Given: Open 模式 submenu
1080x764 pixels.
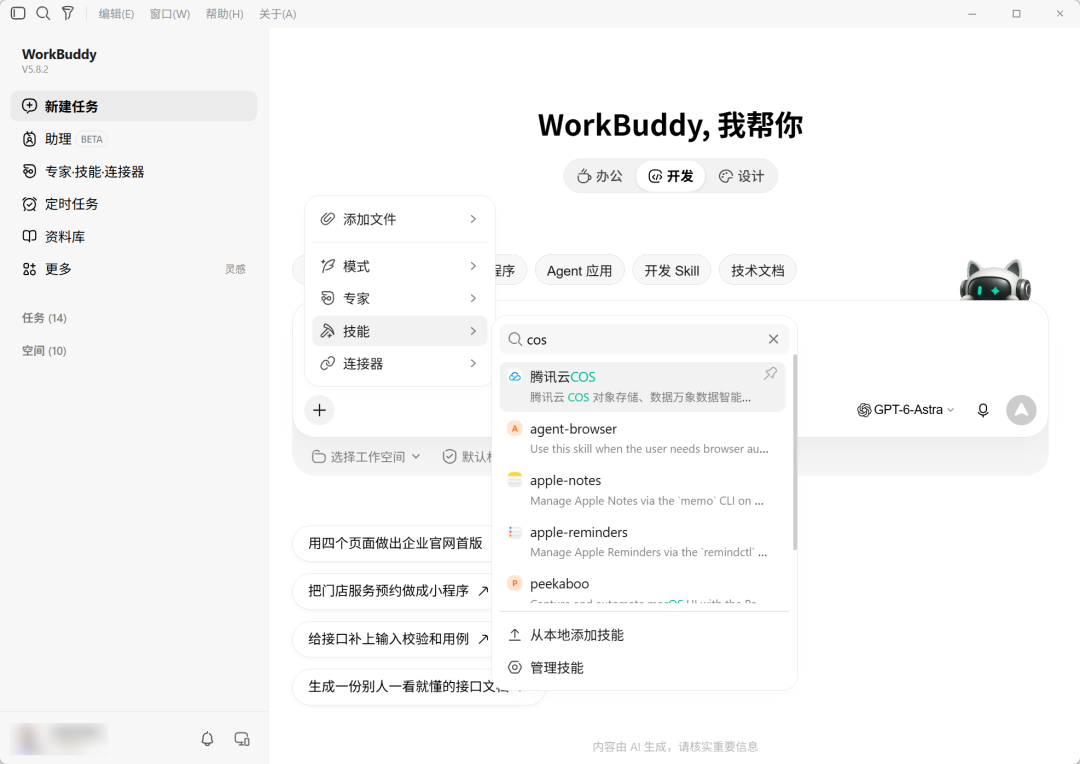Looking at the screenshot, I should (399, 266).
